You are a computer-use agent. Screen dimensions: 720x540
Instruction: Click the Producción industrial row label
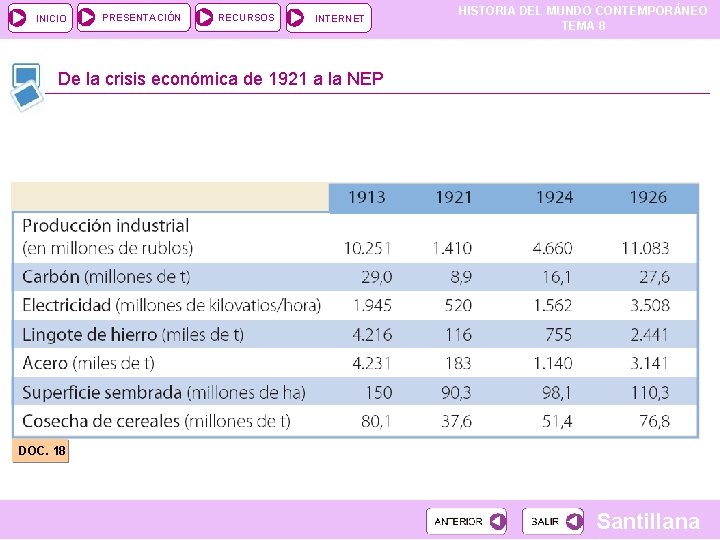click(x=107, y=237)
